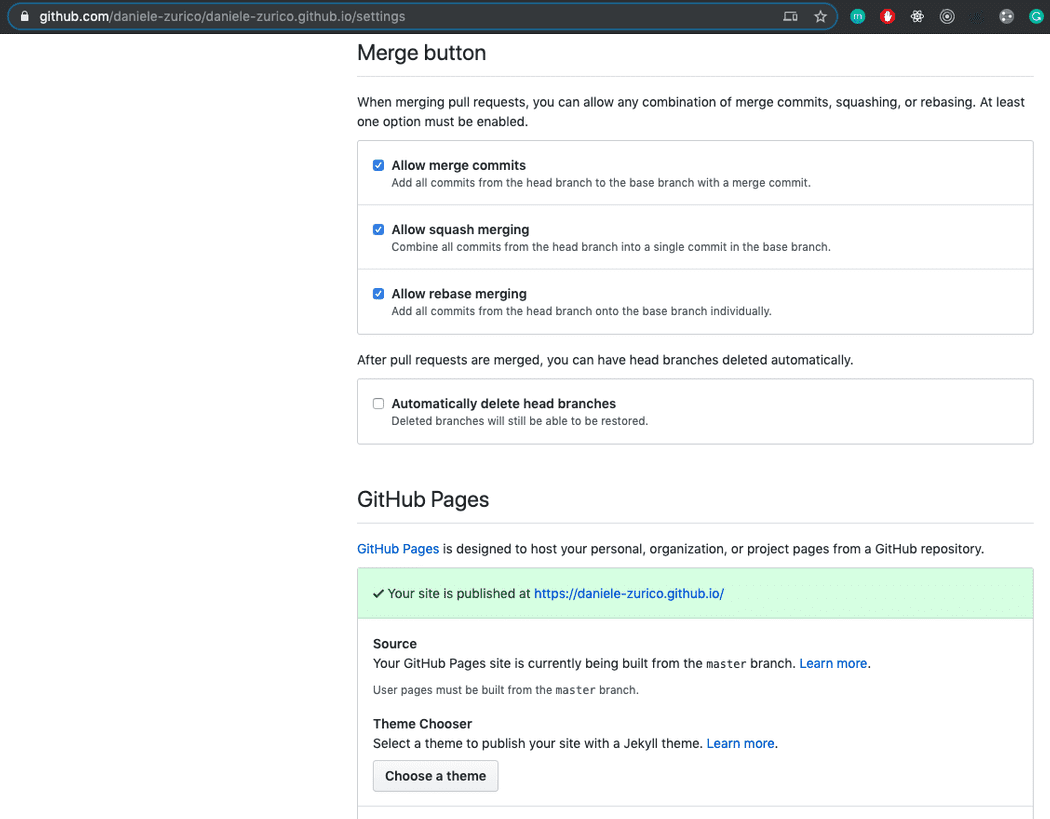The width and height of the screenshot is (1050, 819).
Task: Click the checkmark in the published site banner
Action: point(378,593)
